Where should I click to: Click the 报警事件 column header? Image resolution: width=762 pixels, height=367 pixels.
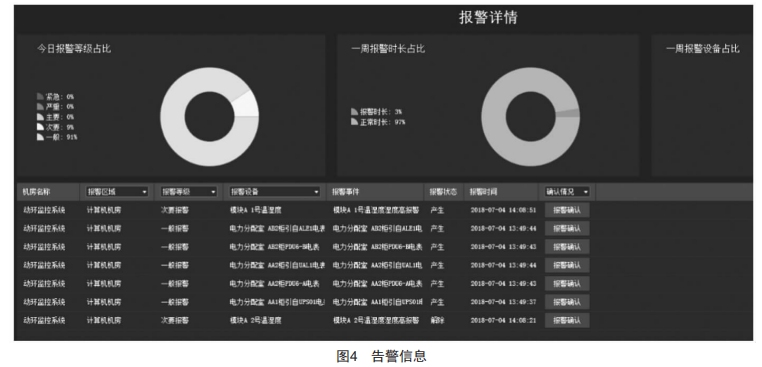click(346, 192)
